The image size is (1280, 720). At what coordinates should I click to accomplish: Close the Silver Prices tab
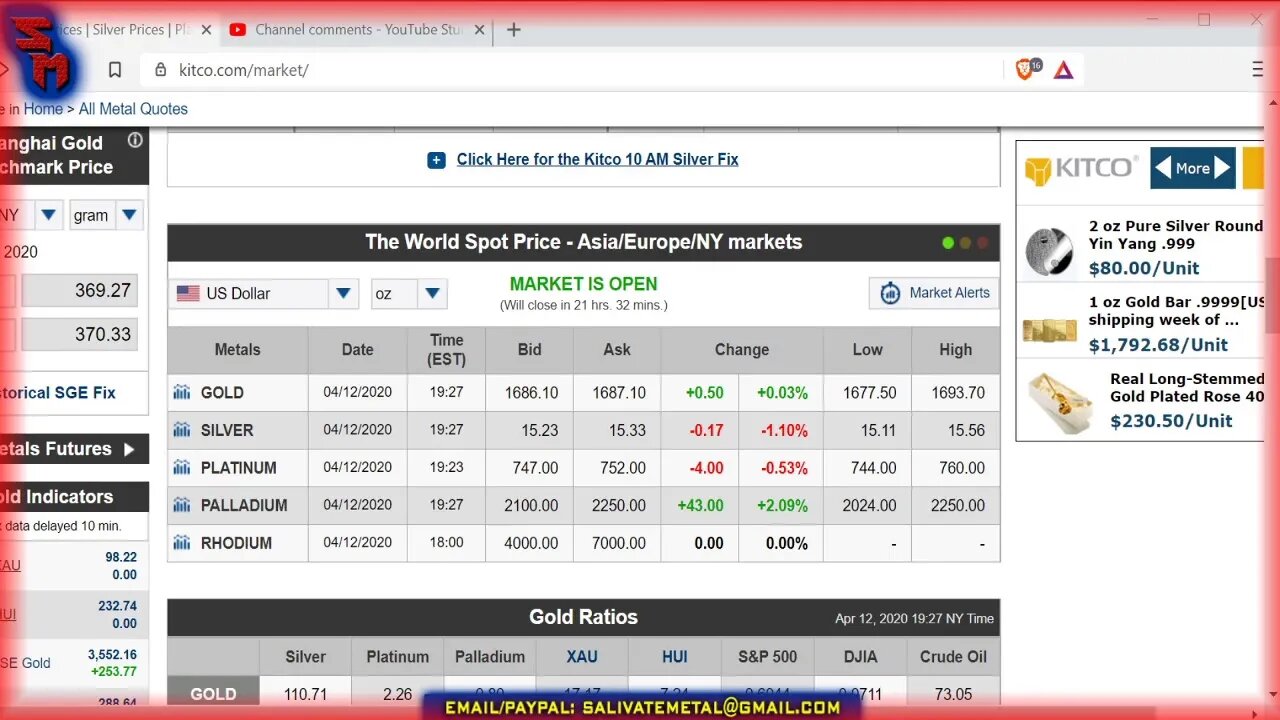pyautogui.click(x=206, y=30)
